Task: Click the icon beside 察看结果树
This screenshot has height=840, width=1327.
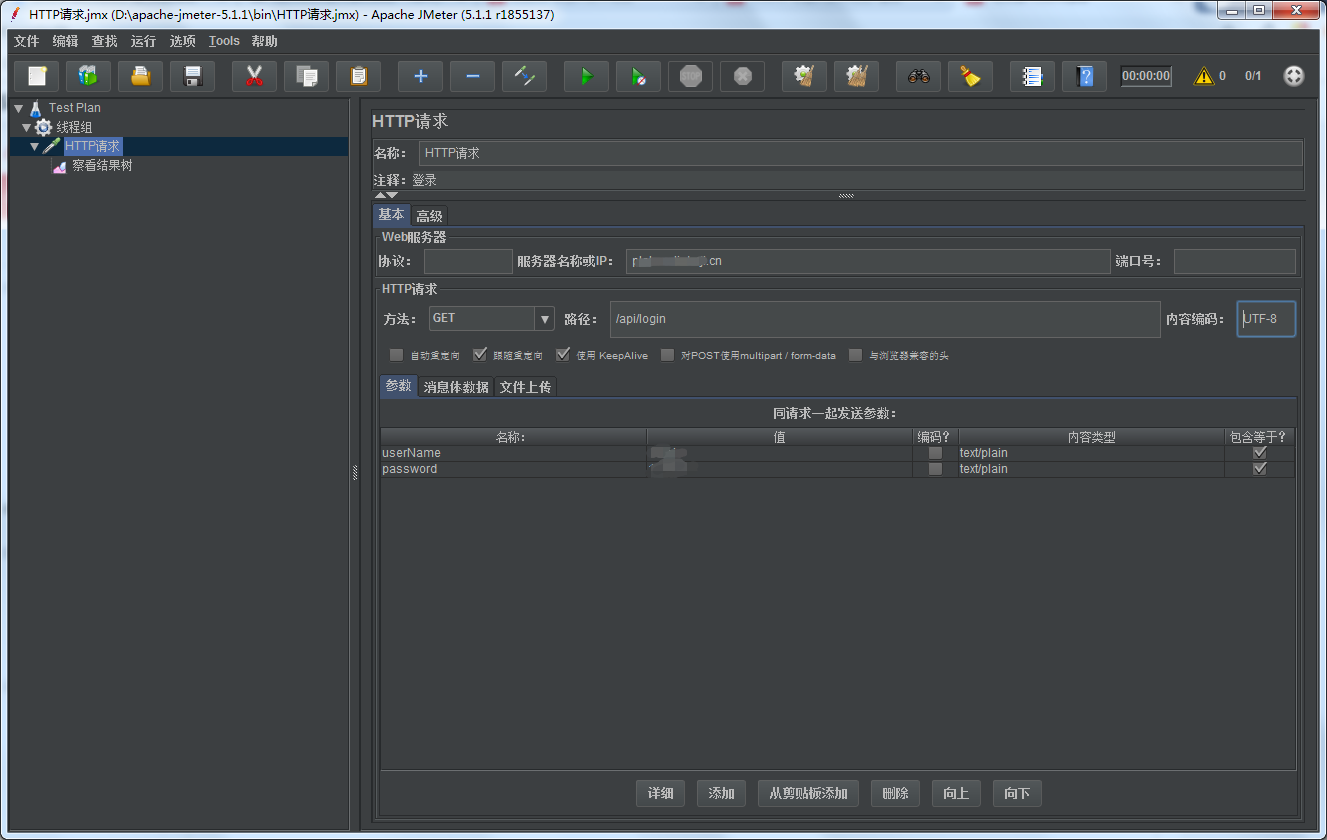Action: tap(59, 166)
